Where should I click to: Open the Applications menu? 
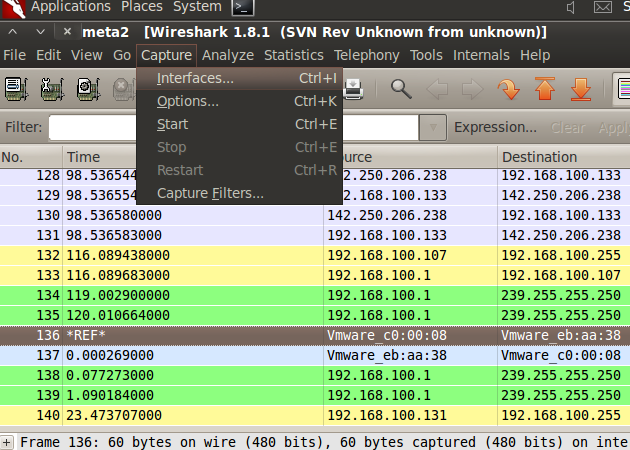coord(71,6)
